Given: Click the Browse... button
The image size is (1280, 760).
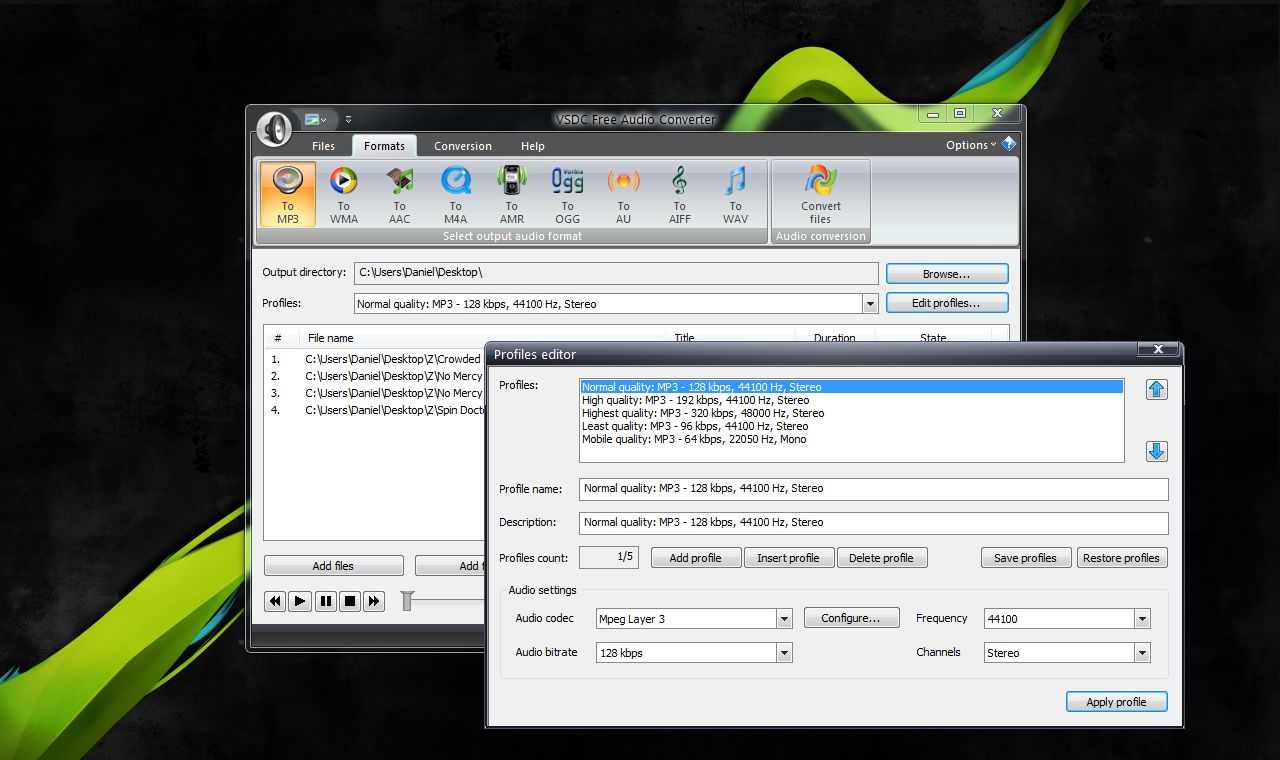Looking at the screenshot, I should coord(947,273).
